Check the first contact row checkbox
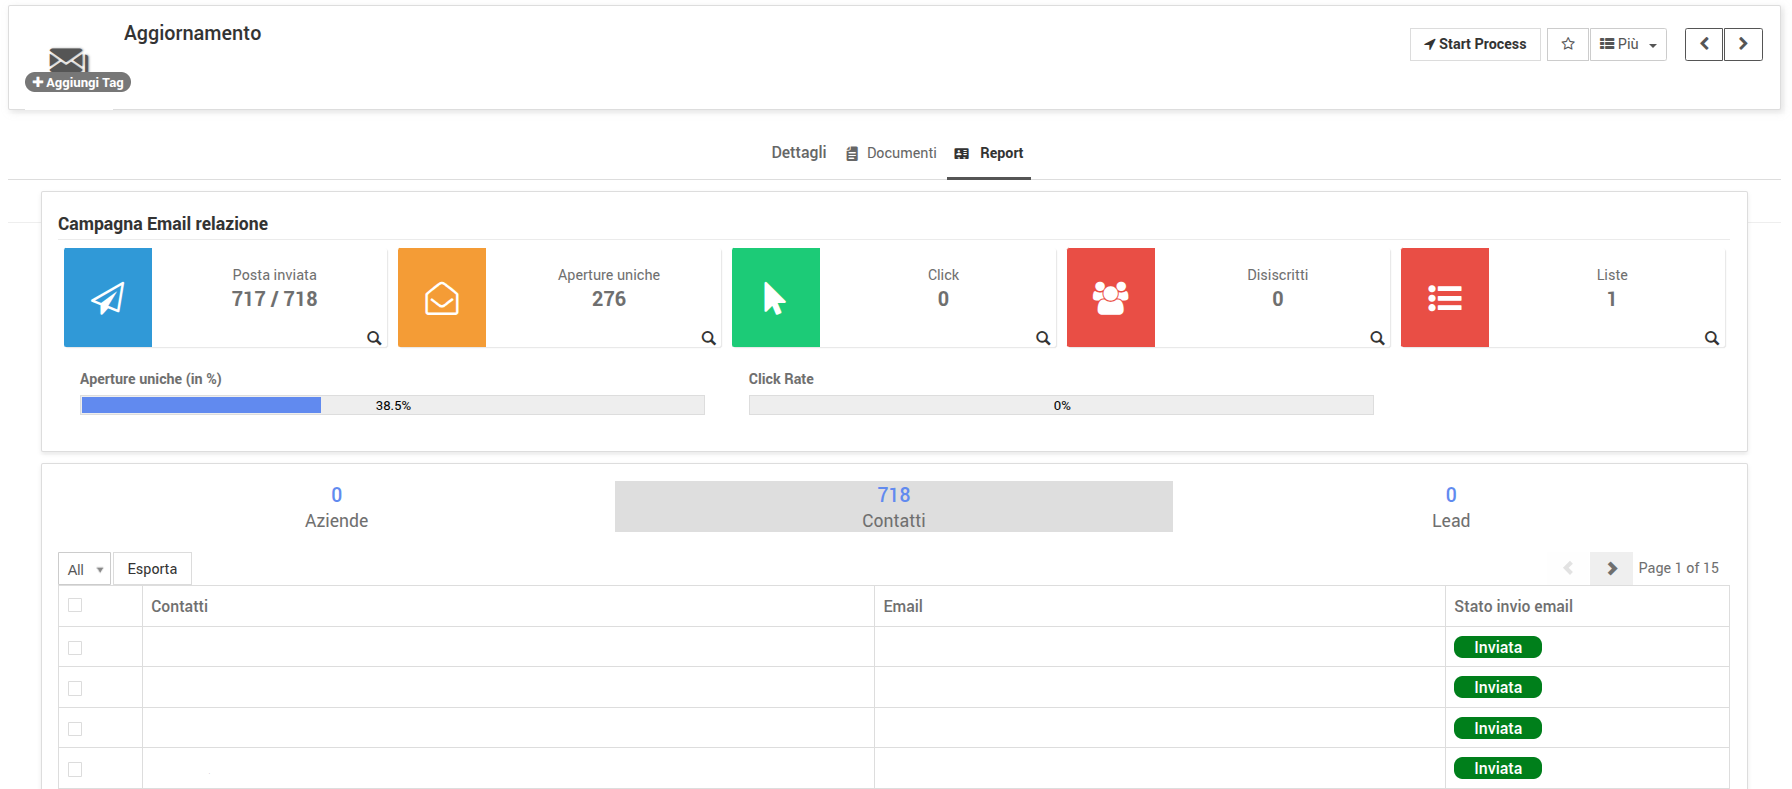This screenshot has height=789, width=1792. tap(75, 648)
